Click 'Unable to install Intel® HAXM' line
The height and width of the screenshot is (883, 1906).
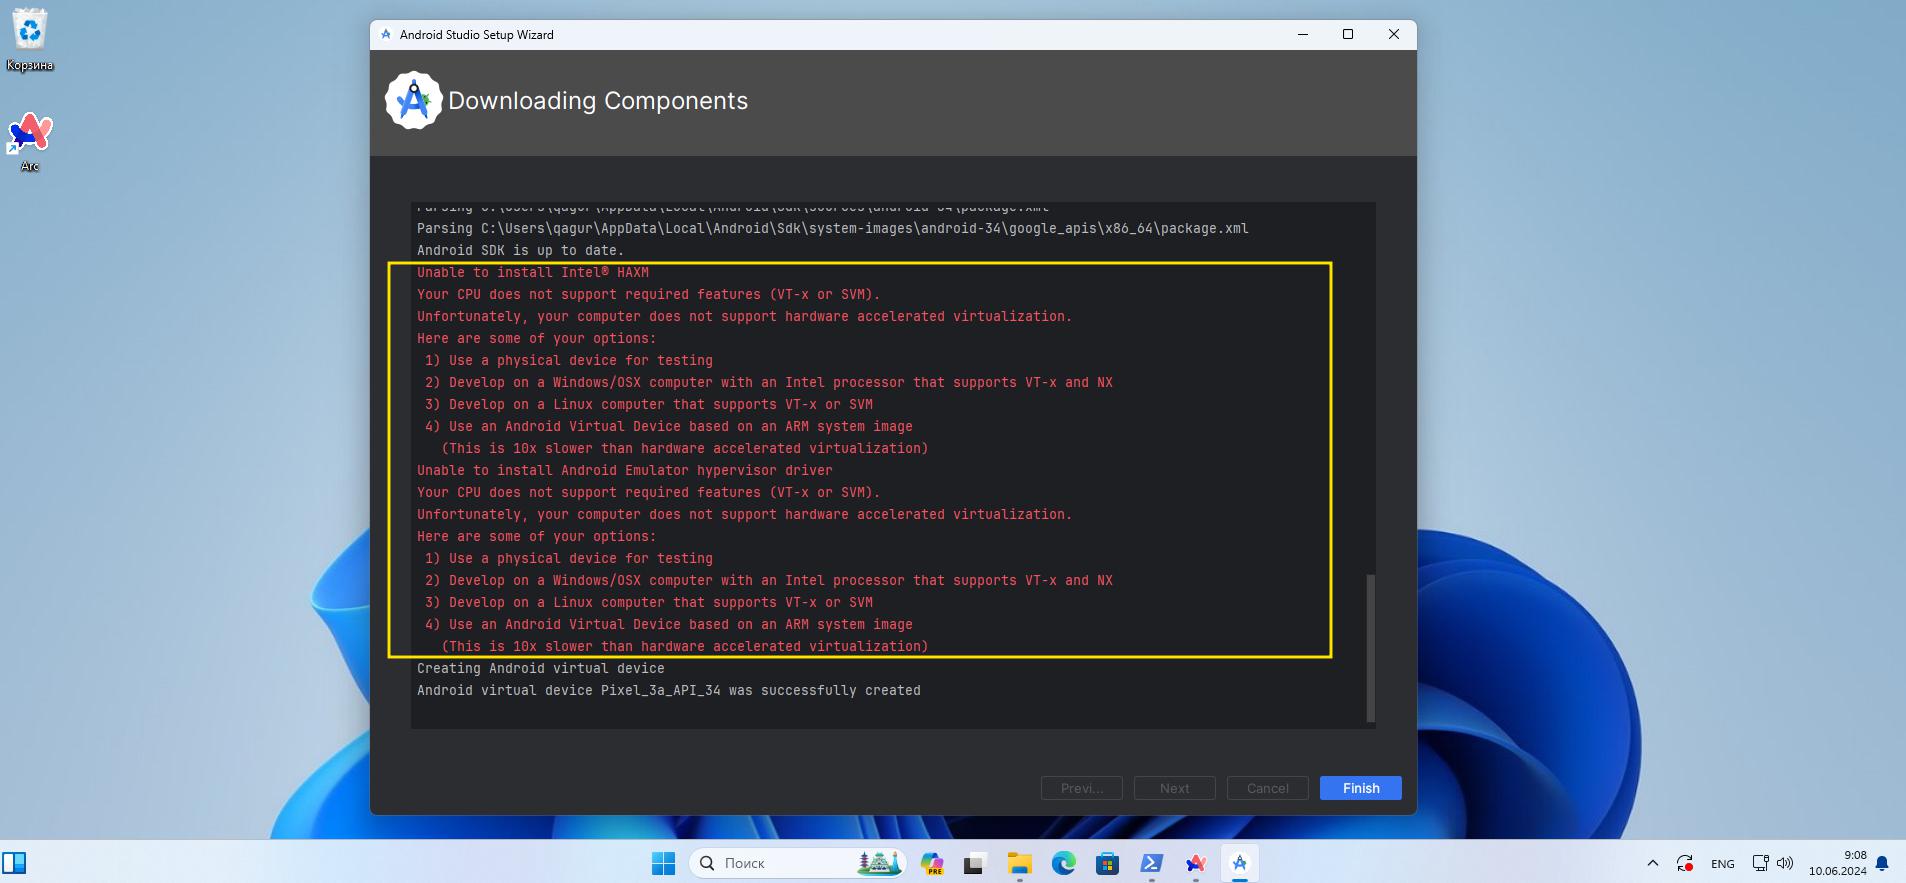point(533,272)
